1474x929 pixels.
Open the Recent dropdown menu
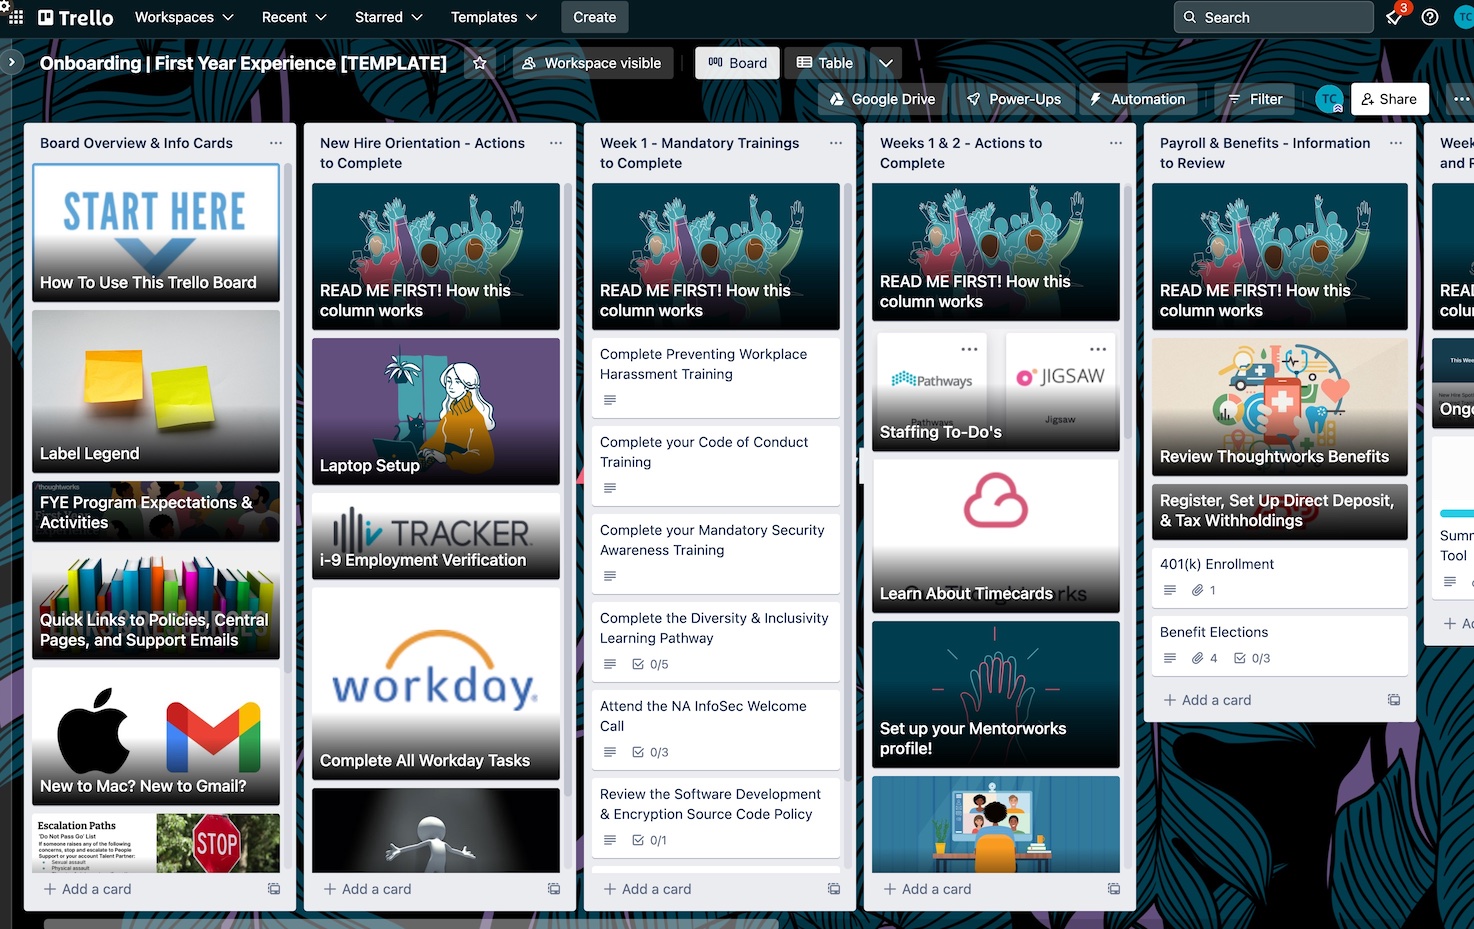[294, 17]
